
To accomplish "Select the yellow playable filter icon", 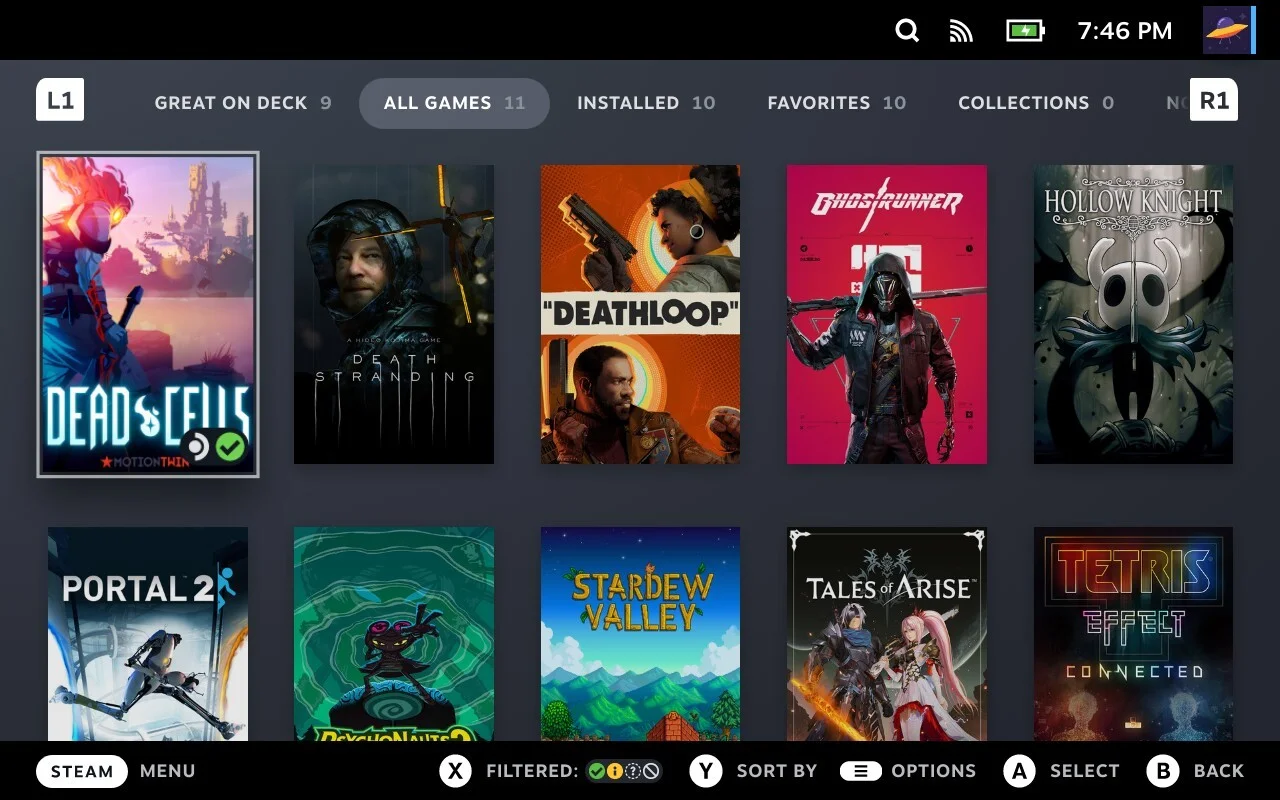I will pos(615,771).
